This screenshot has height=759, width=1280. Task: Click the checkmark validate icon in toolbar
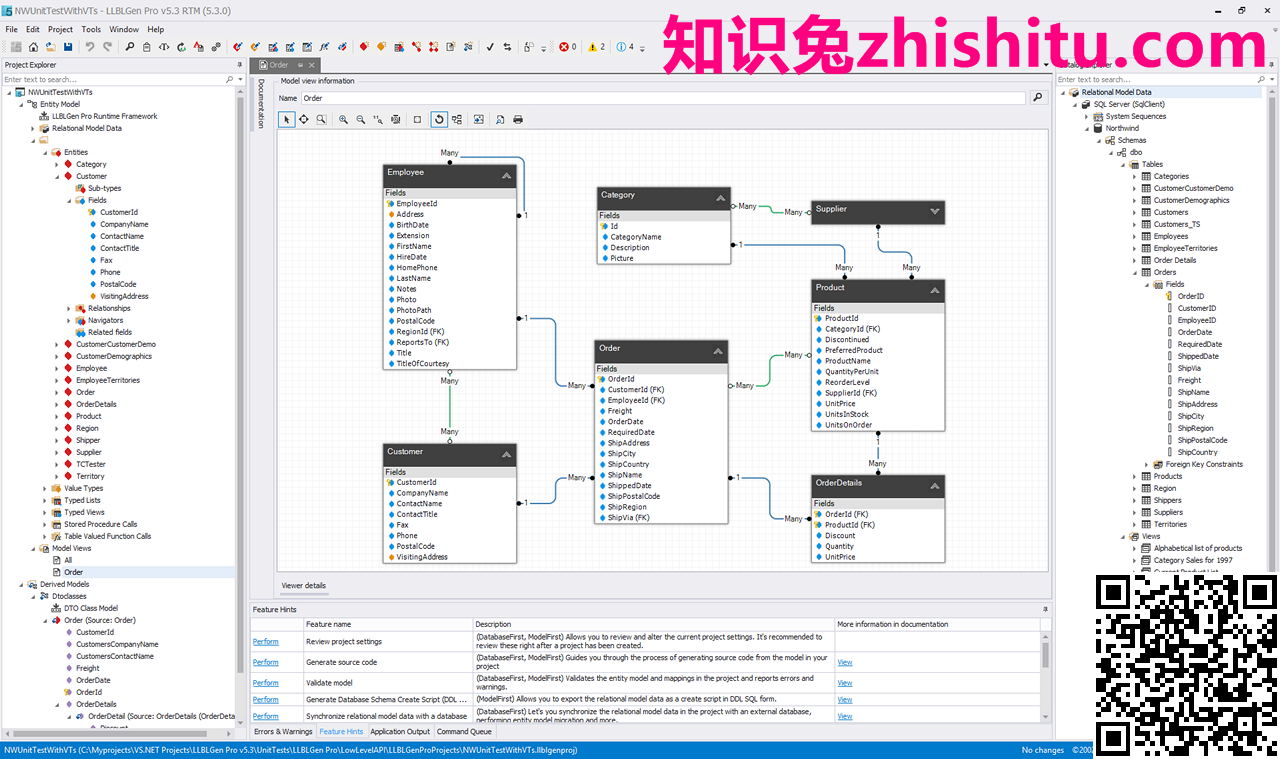point(490,46)
